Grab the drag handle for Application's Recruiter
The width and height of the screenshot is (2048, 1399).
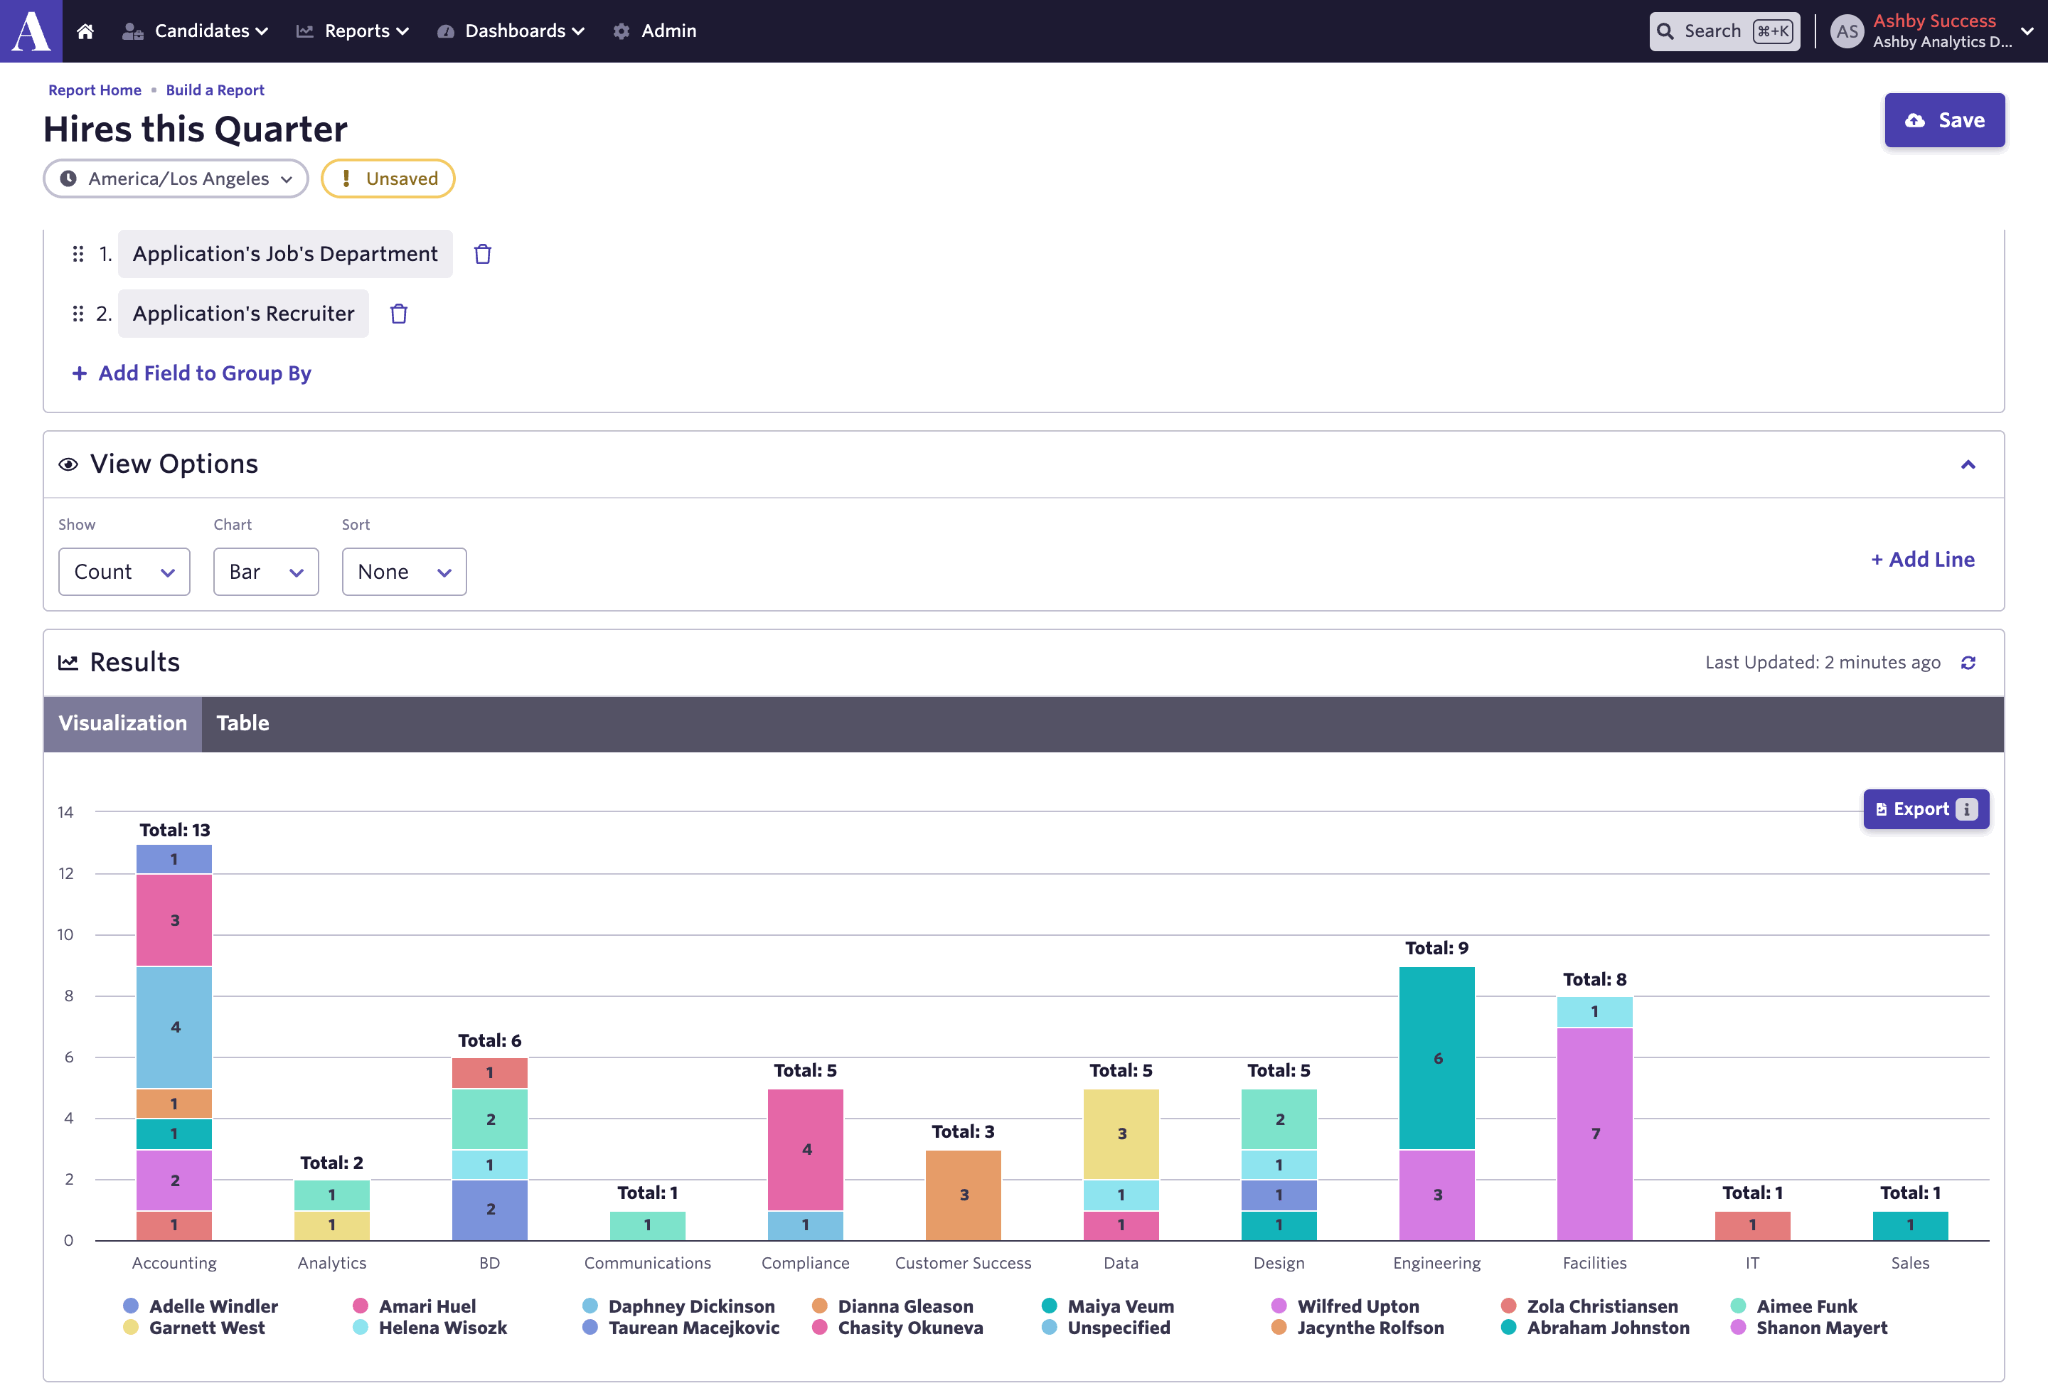click(78, 314)
